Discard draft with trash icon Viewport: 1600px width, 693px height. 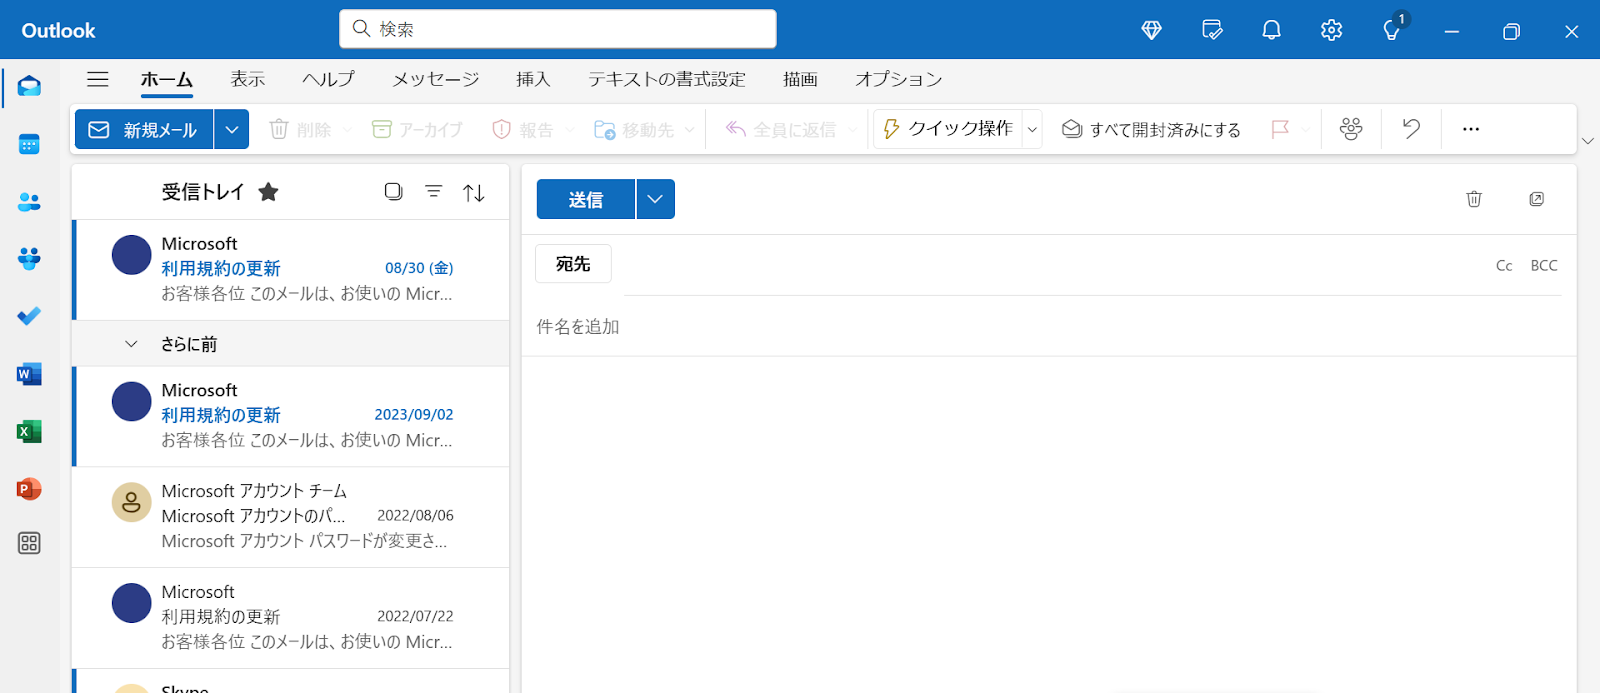point(1473,199)
